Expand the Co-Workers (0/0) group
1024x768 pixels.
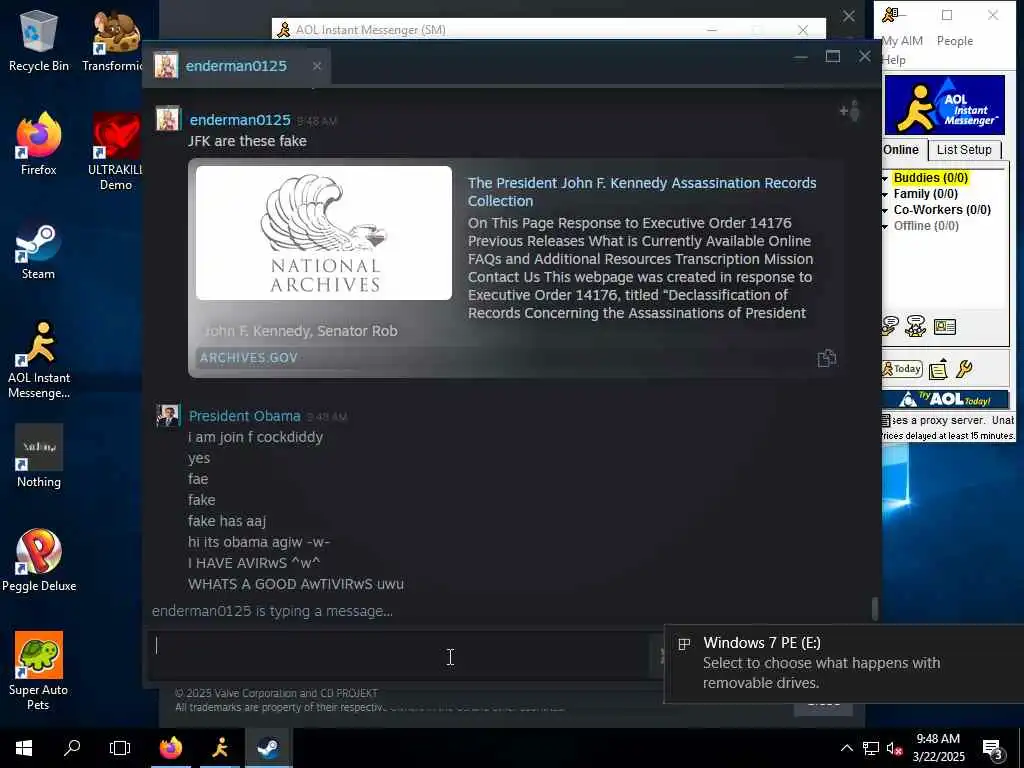(x=885, y=211)
